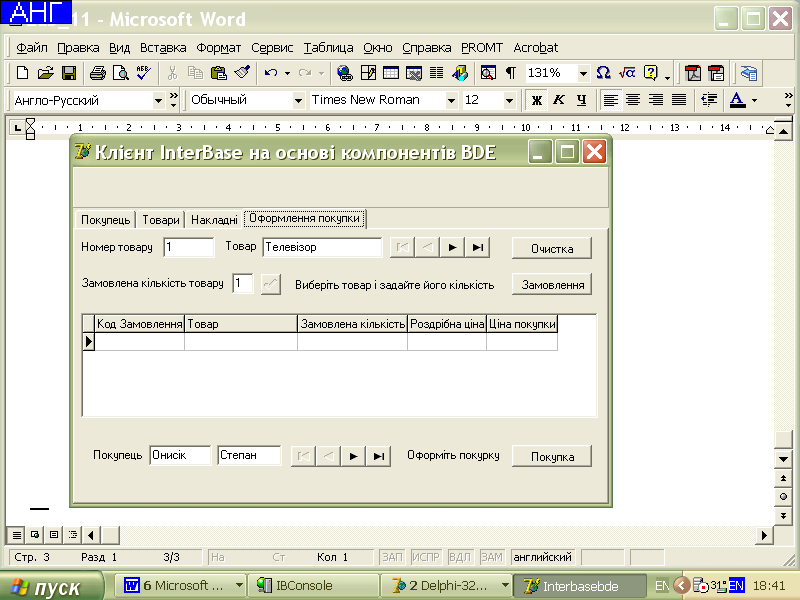Expand the undo history dropdown arrow
The width and height of the screenshot is (800, 600).
[x=287, y=73]
